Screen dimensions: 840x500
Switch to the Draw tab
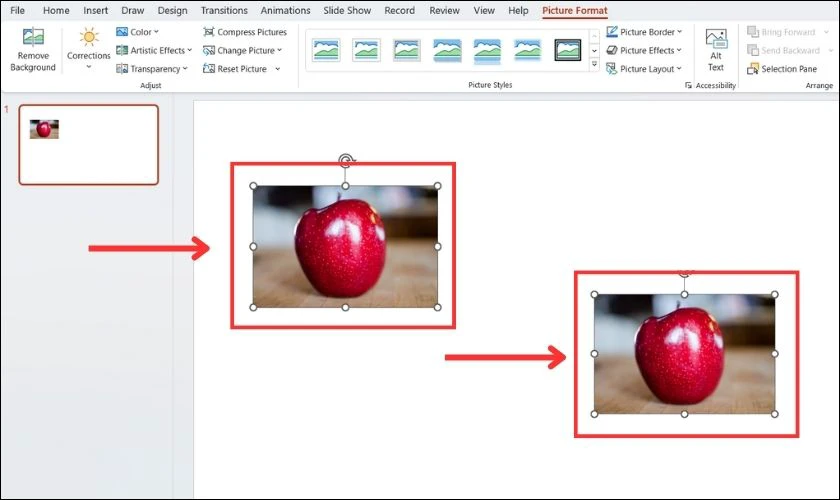coord(132,10)
